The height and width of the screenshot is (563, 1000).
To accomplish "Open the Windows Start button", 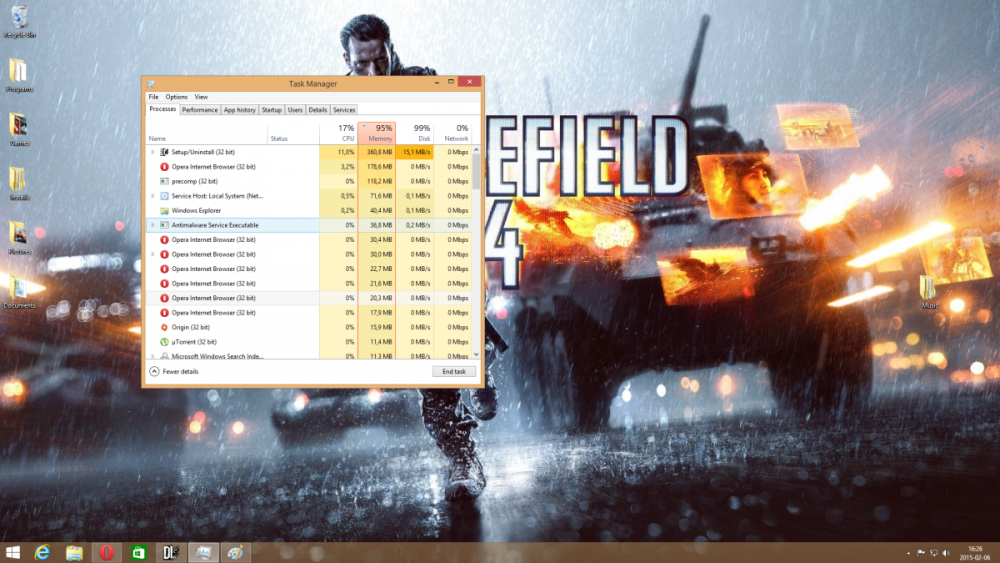I will click(x=12, y=552).
